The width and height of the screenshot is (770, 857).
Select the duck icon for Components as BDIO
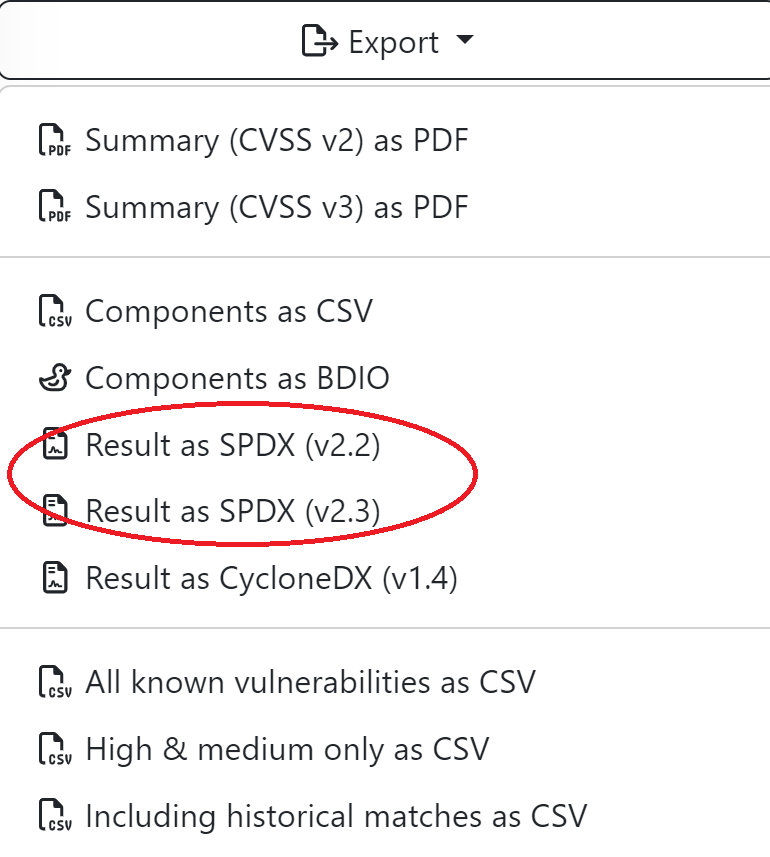(54, 378)
